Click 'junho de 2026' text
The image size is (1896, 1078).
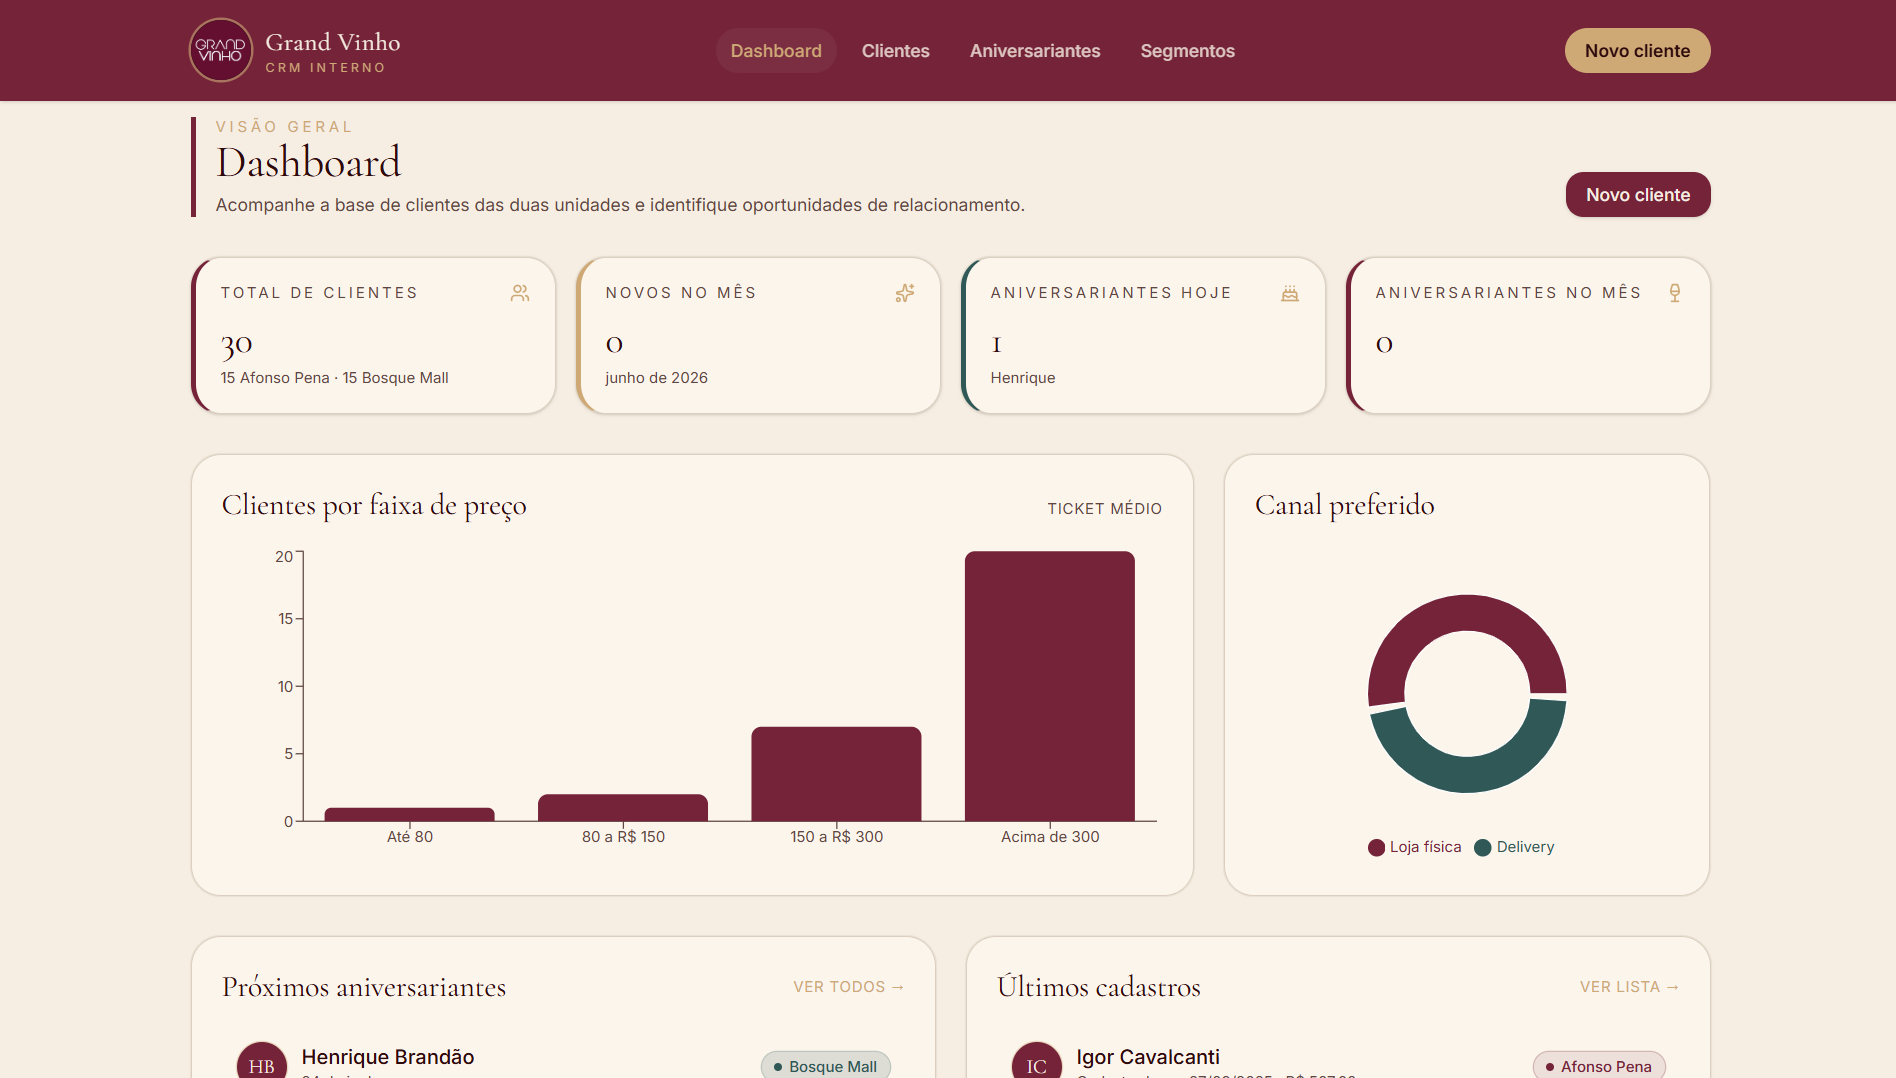(x=656, y=378)
